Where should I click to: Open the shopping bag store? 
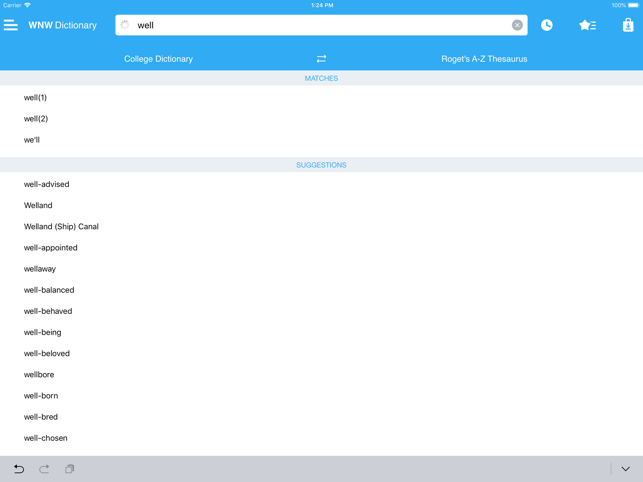coord(627,25)
